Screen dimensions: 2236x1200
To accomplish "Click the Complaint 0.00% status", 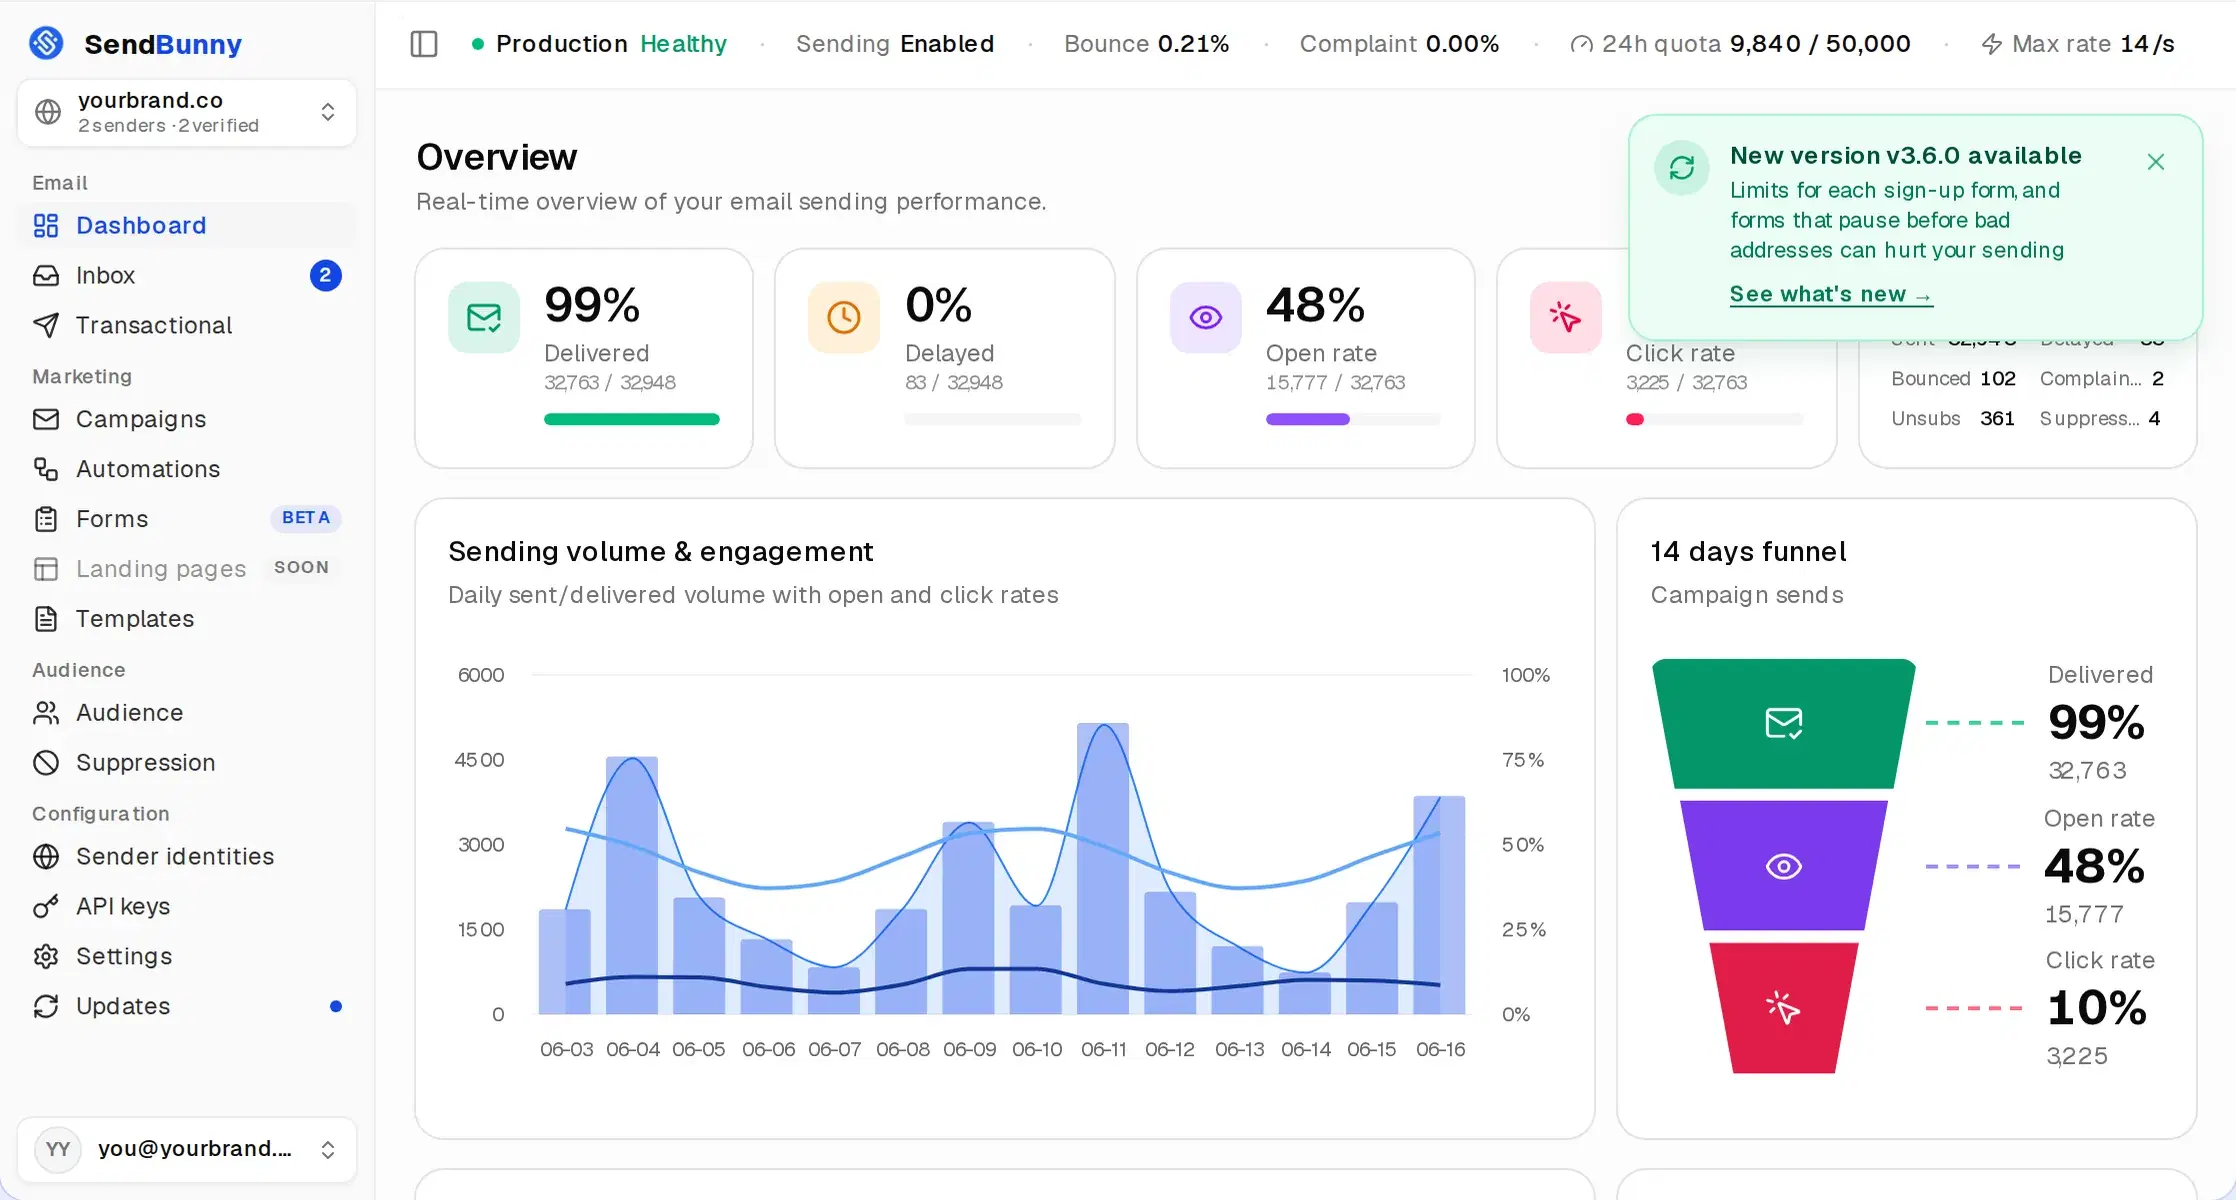I will tap(1399, 44).
